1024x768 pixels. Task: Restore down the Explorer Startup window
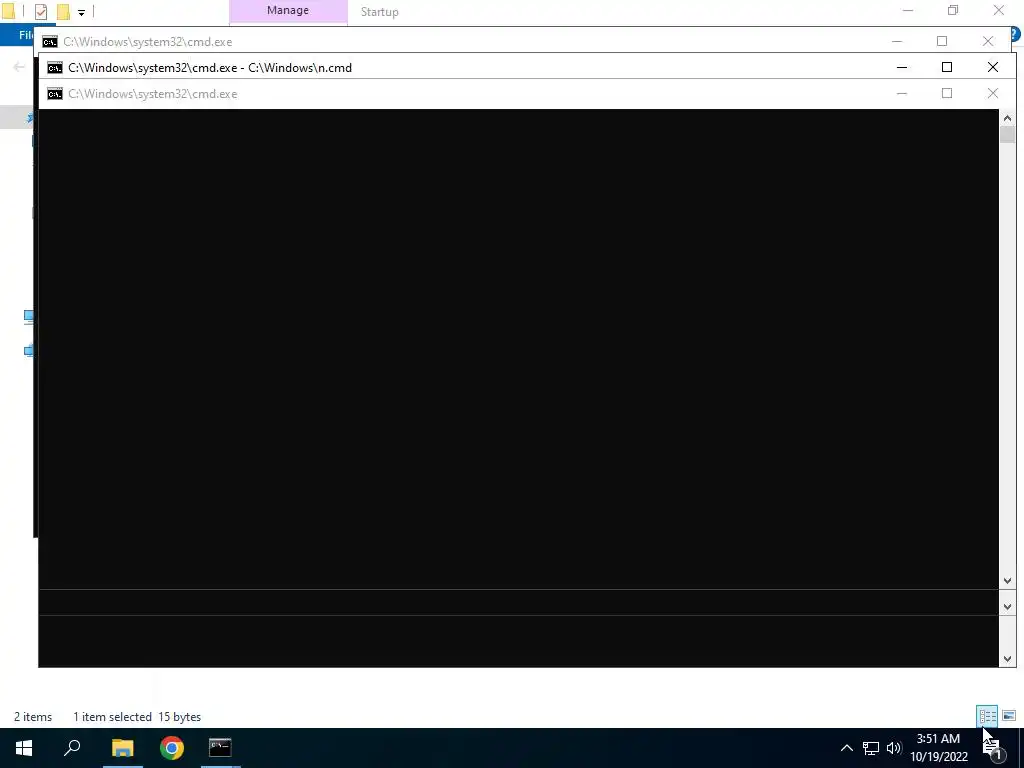click(x=953, y=10)
